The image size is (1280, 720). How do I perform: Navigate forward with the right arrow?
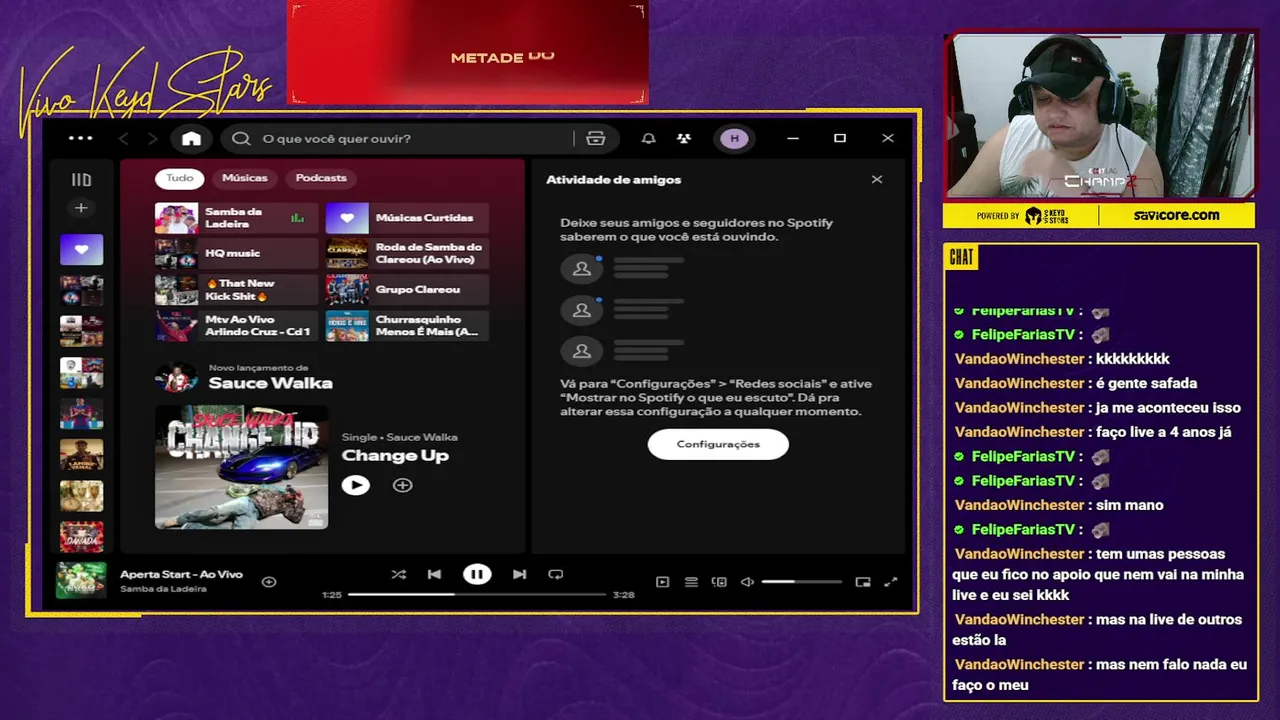(152, 138)
